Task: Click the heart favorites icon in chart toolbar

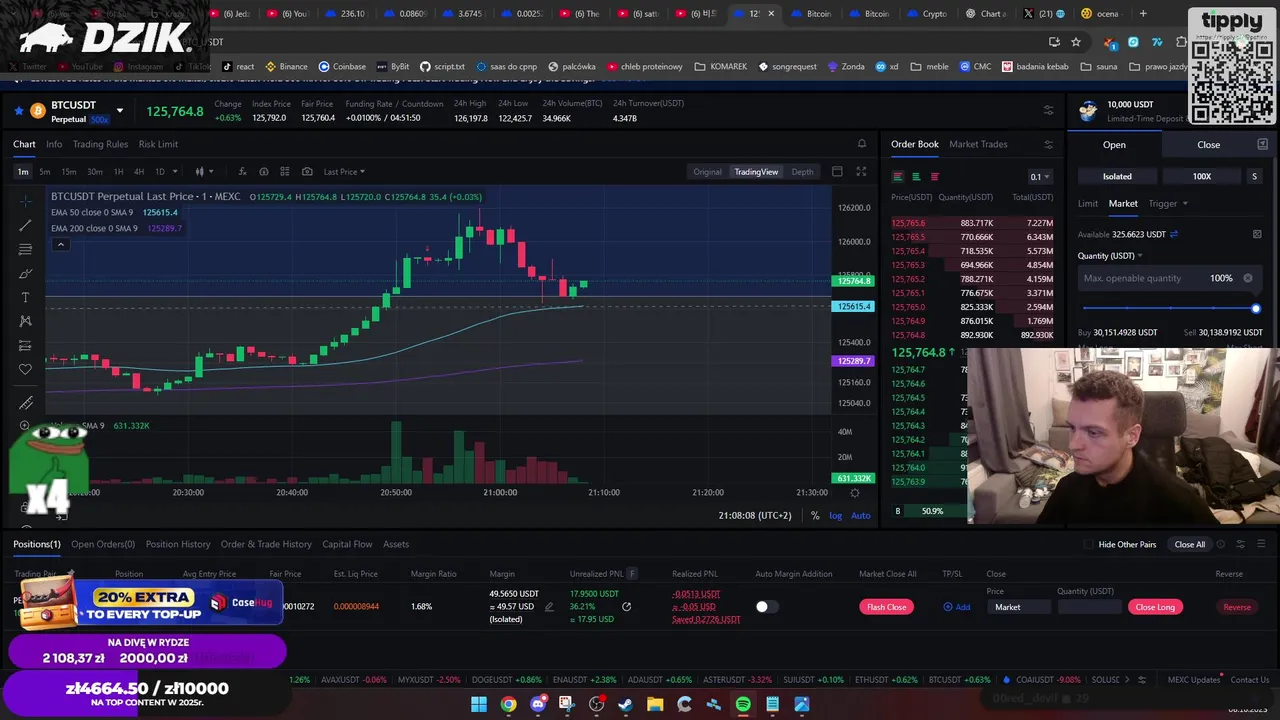Action: [25, 370]
